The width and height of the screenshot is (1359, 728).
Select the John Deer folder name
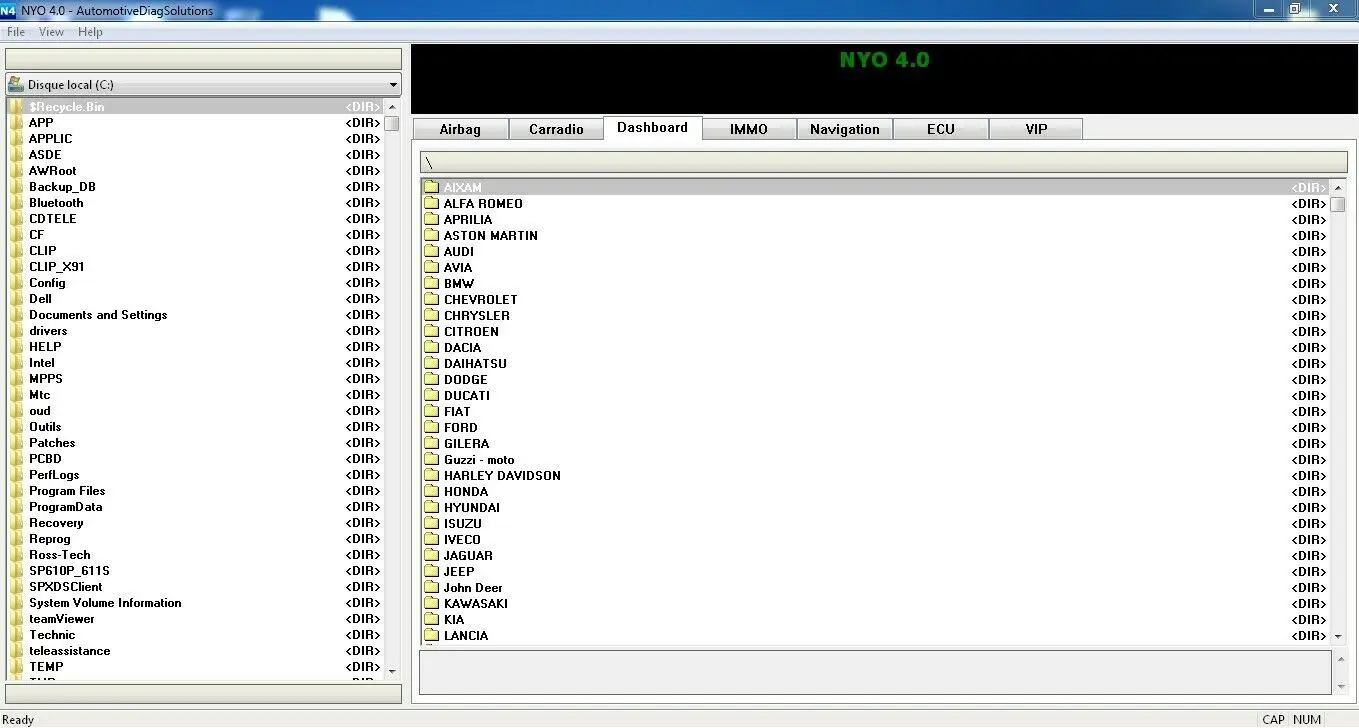click(473, 587)
